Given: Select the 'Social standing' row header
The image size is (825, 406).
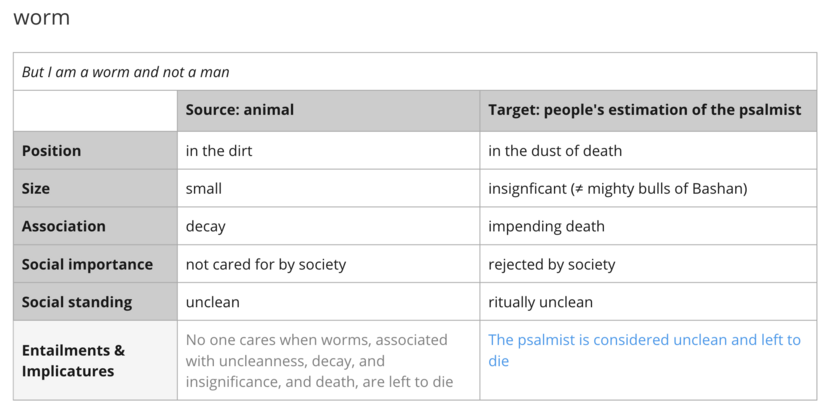Looking at the screenshot, I should [77, 302].
